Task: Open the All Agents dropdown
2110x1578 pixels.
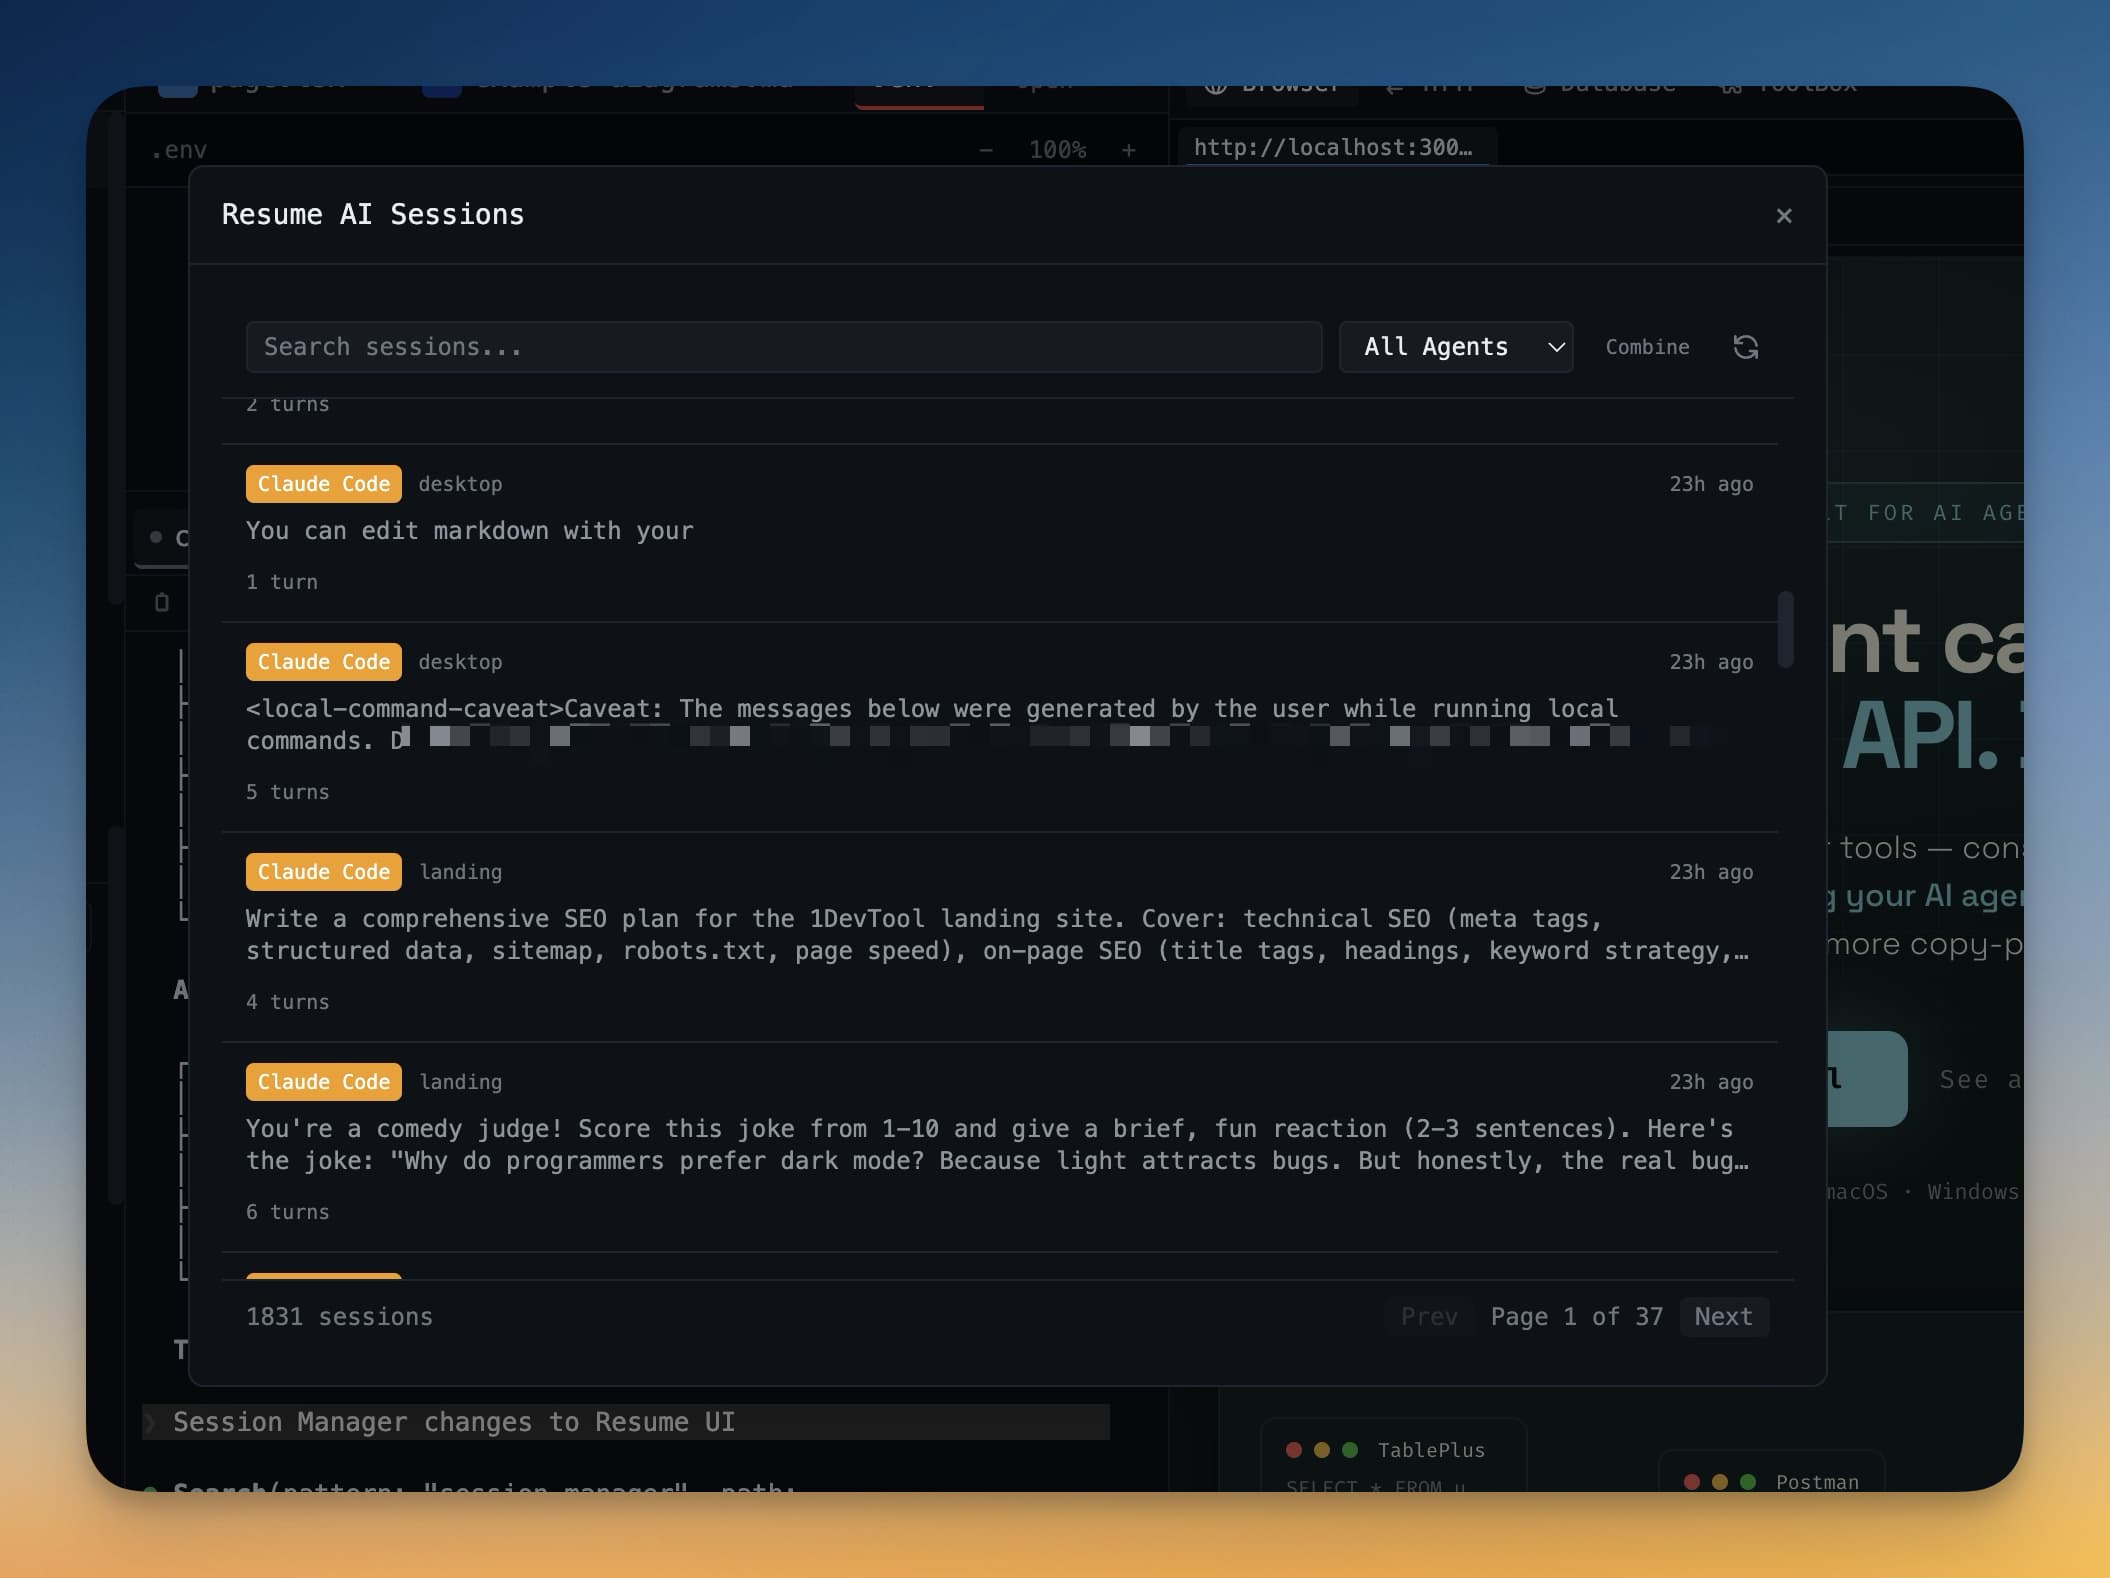Action: [1456, 347]
